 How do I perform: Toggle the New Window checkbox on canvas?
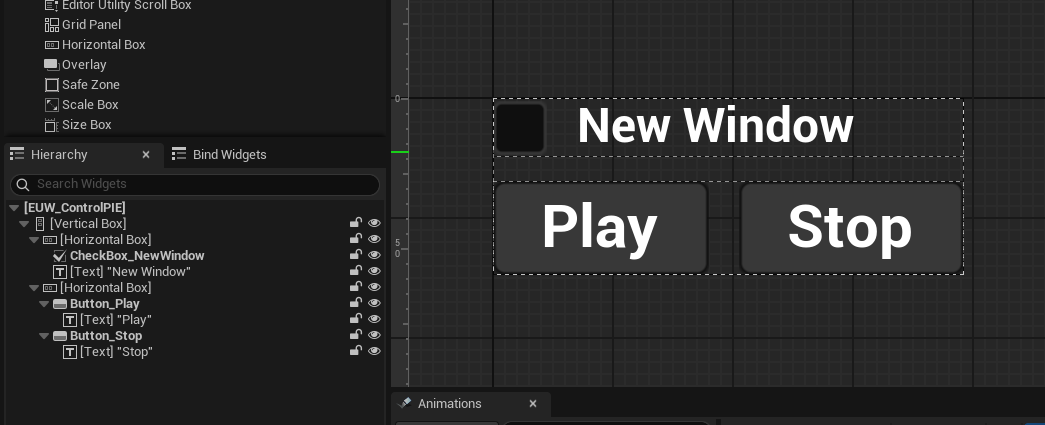(520, 127)
